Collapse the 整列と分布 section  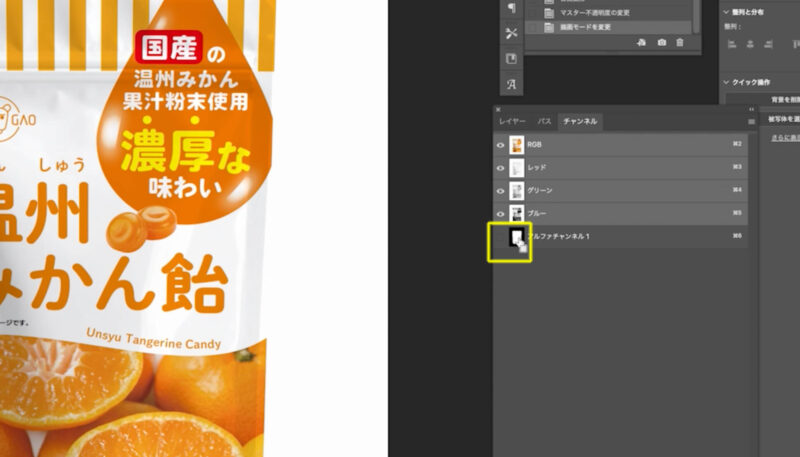point(726,11)
